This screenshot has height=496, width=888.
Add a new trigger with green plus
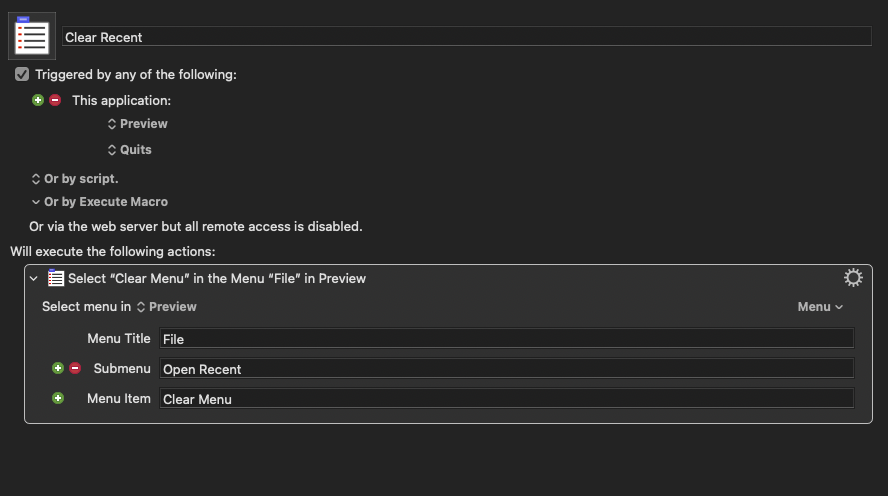pyautogui.click(x=38, y=100)
